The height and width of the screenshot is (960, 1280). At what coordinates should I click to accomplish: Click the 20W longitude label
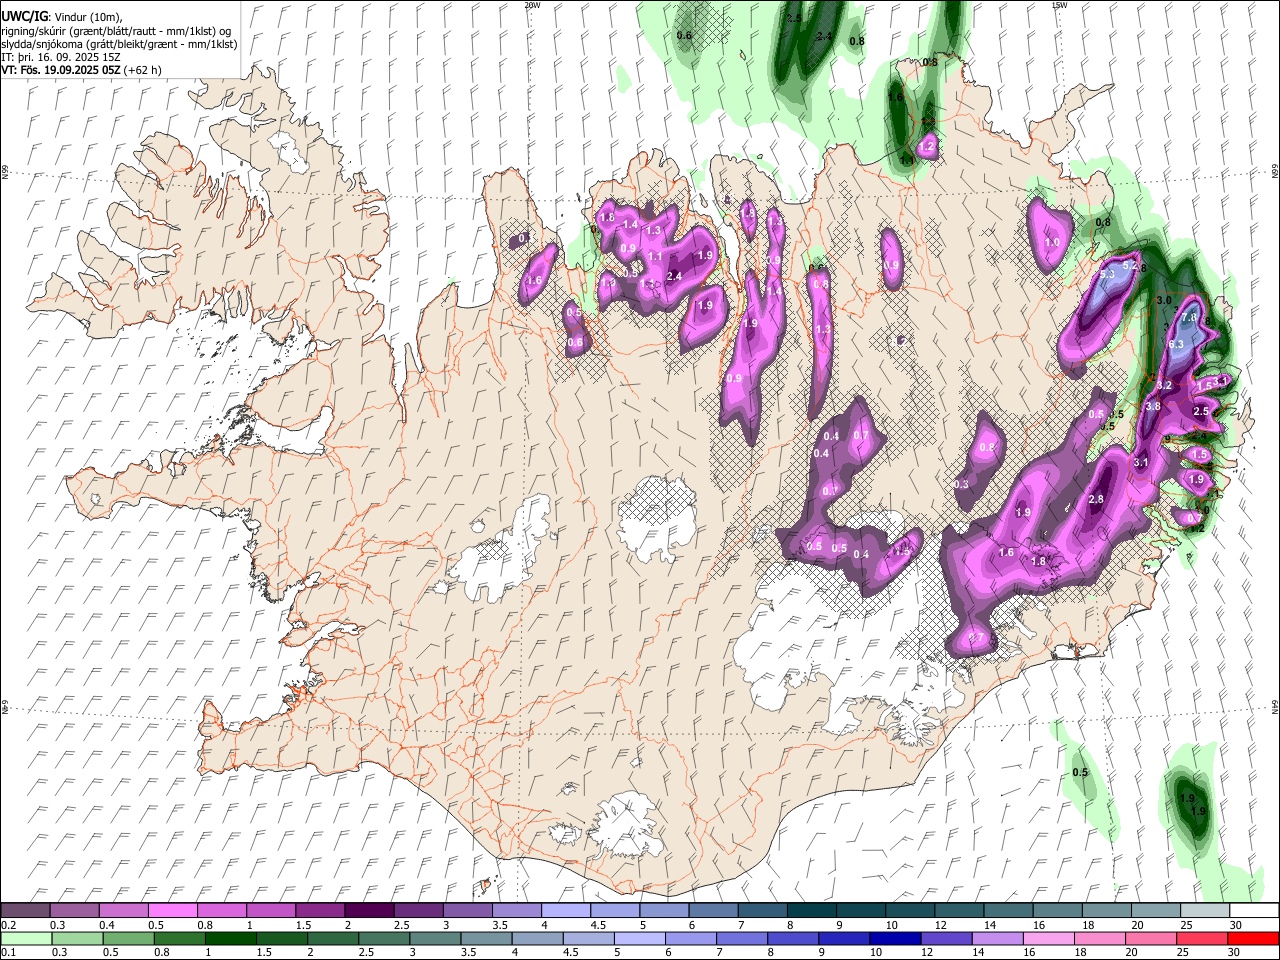point(532,5)
